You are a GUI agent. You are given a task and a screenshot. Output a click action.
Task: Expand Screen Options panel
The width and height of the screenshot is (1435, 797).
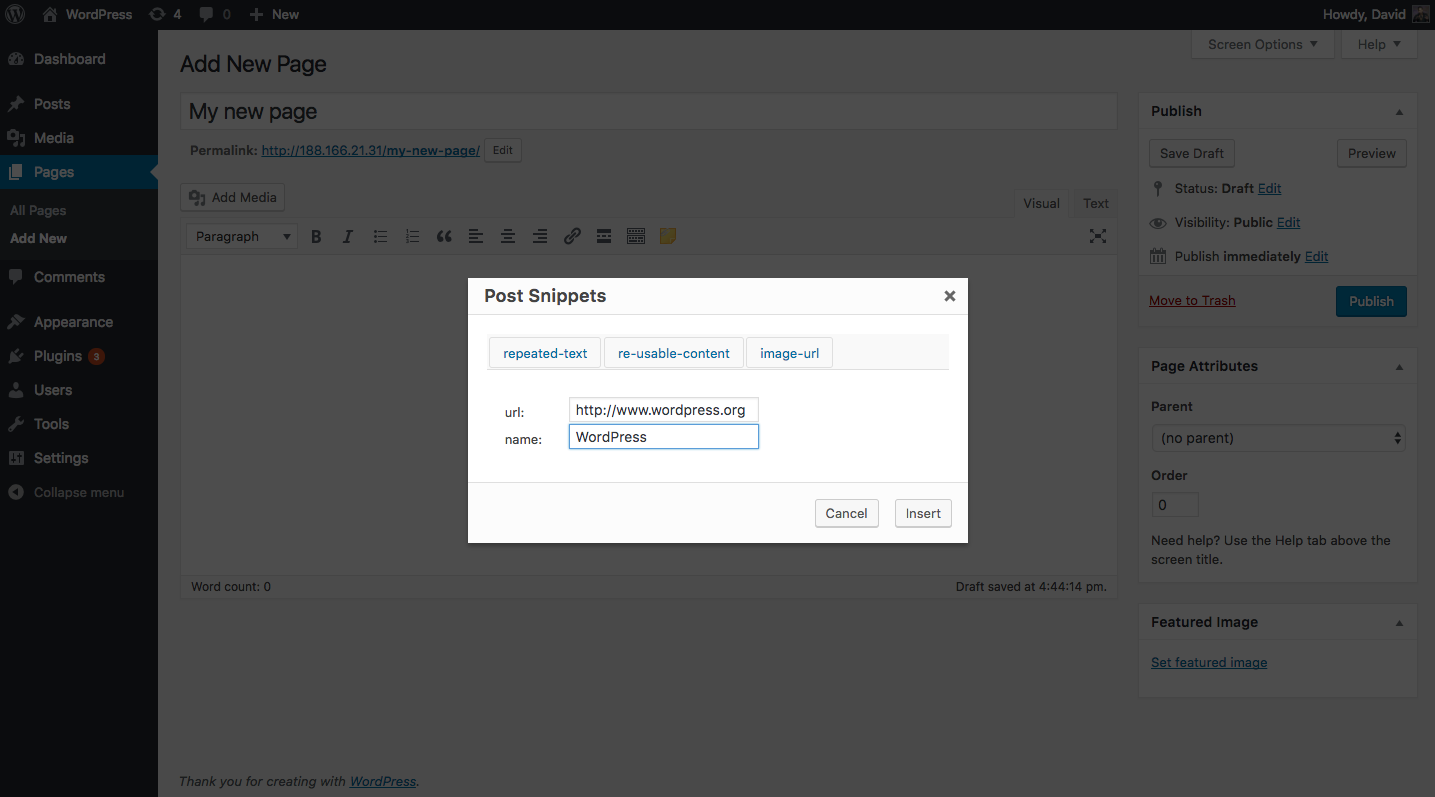[x=1263, y=44]
